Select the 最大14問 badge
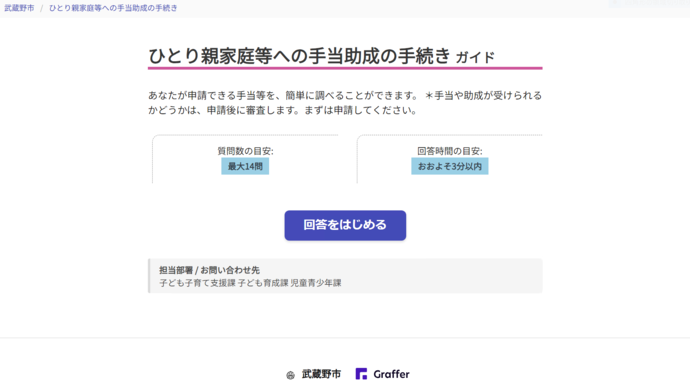Image resolution: width=690 pixels, height=389 pixels. [245, 166]
